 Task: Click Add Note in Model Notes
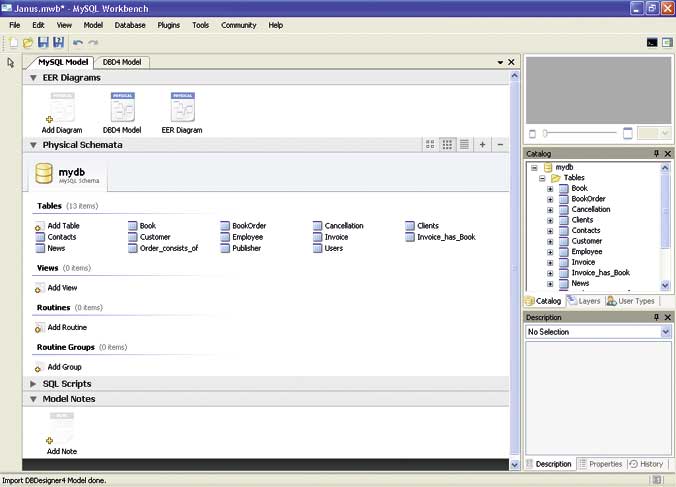click(62, 434)
